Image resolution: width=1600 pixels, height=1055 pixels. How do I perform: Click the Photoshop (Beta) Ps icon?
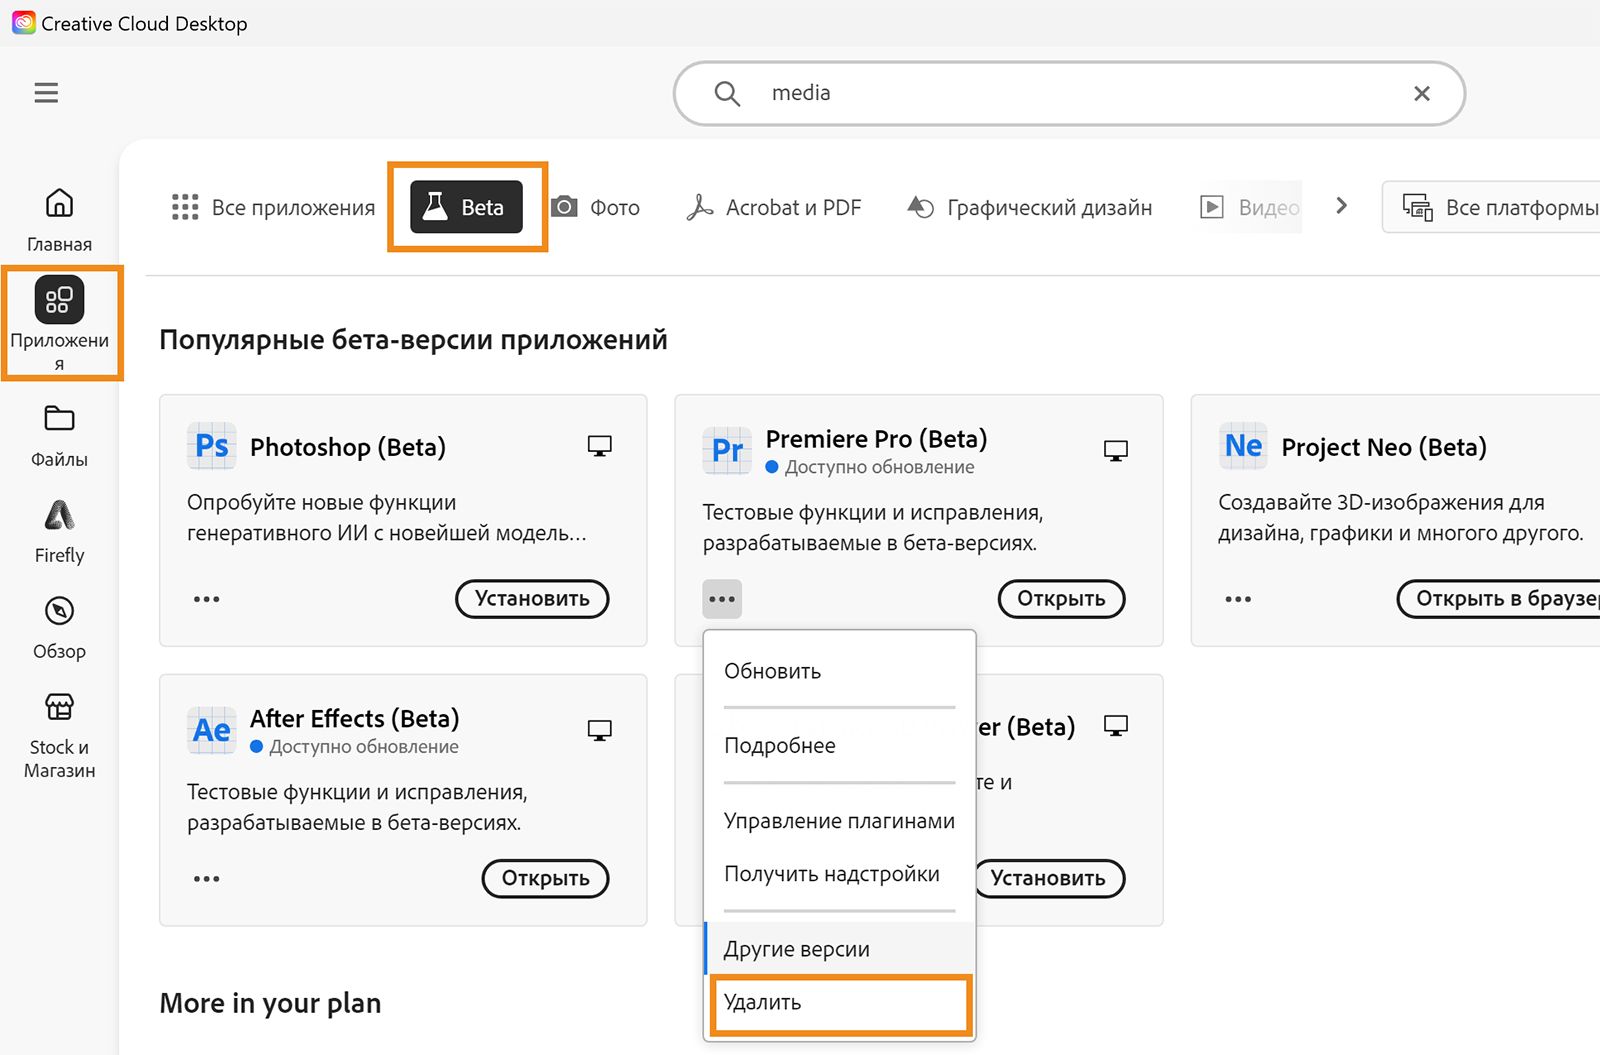pyautogui.click(x=211, y=445)
